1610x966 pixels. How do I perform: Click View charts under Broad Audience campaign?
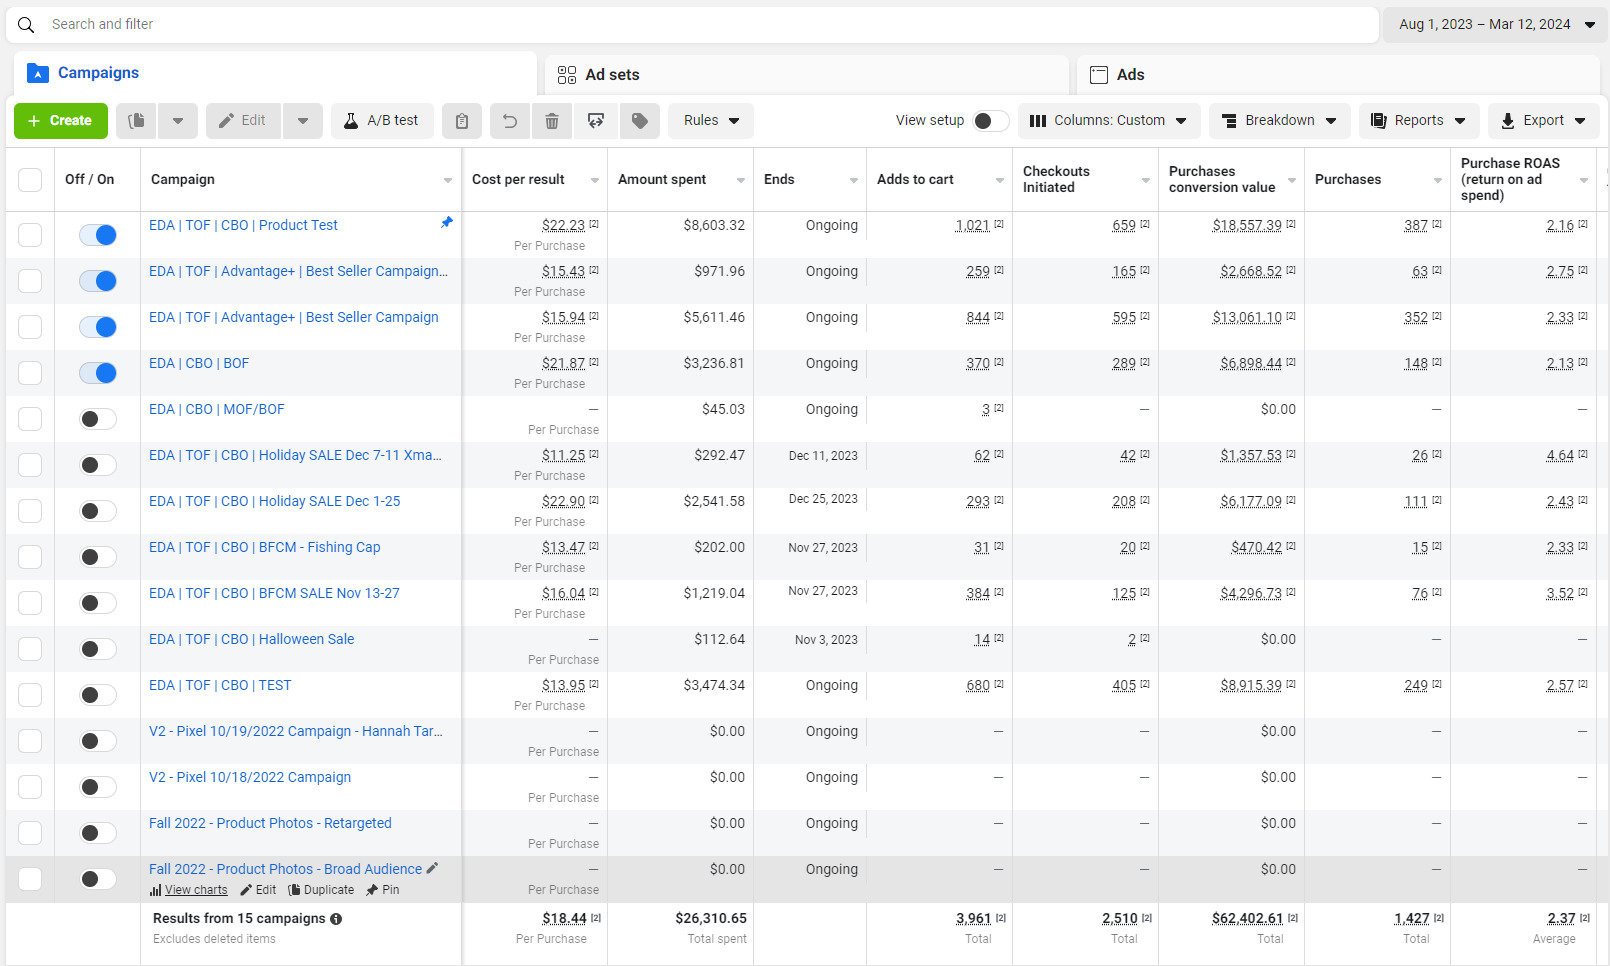[x=195, y=890]
